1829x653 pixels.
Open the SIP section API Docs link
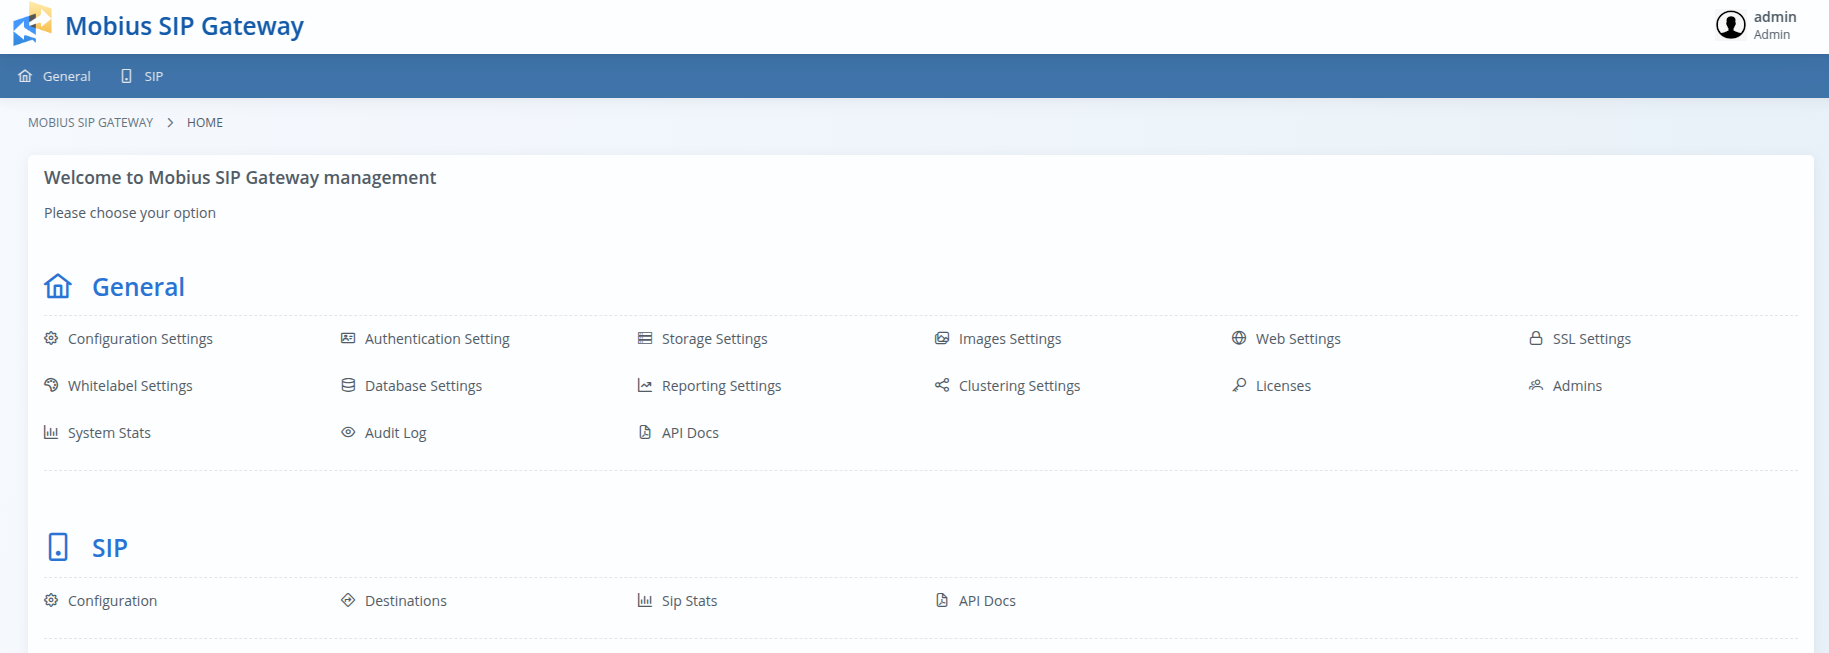pos(987,601)
